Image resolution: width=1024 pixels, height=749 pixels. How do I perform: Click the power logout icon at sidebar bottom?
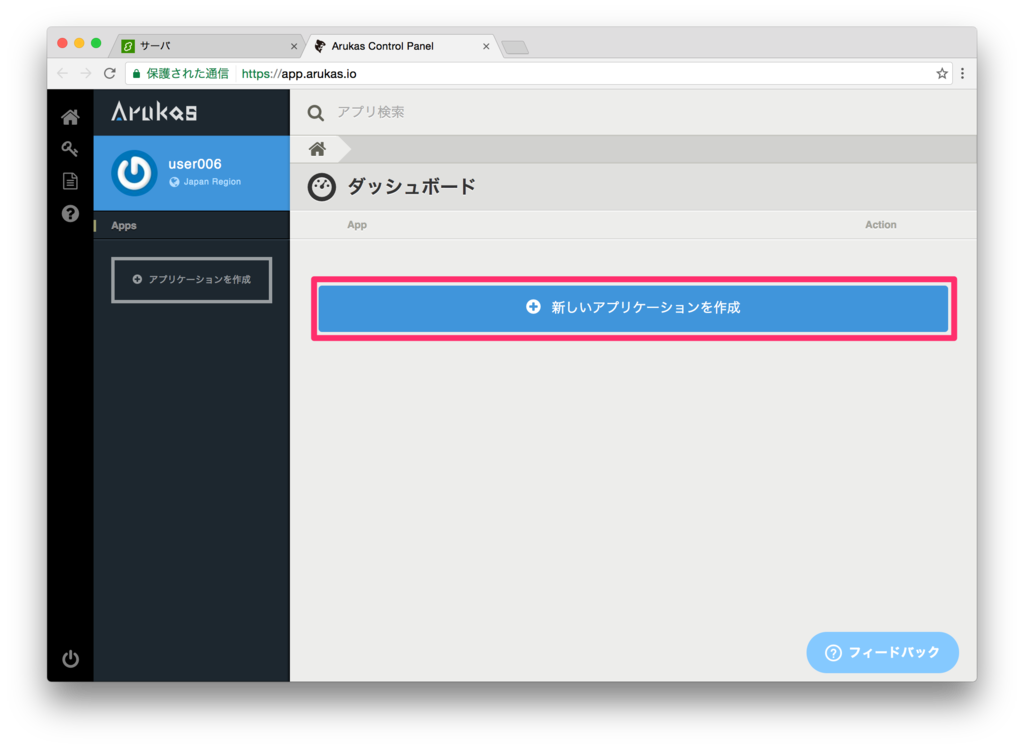tap(71, 658)
